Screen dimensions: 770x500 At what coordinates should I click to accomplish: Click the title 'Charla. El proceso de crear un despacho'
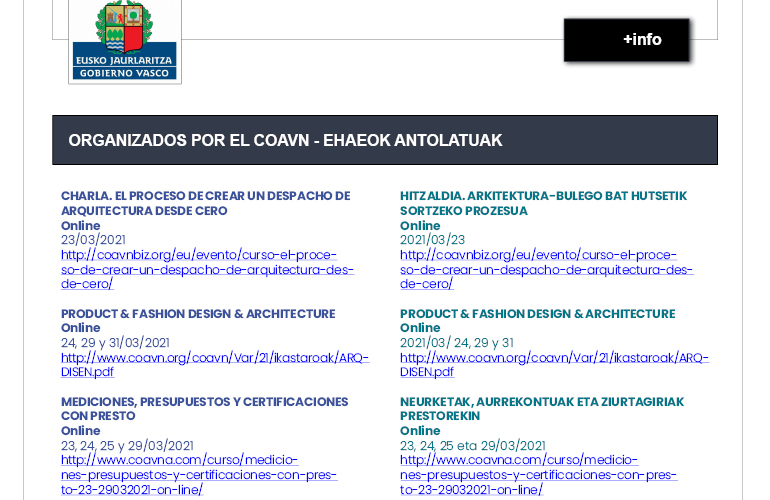[206, 203]
